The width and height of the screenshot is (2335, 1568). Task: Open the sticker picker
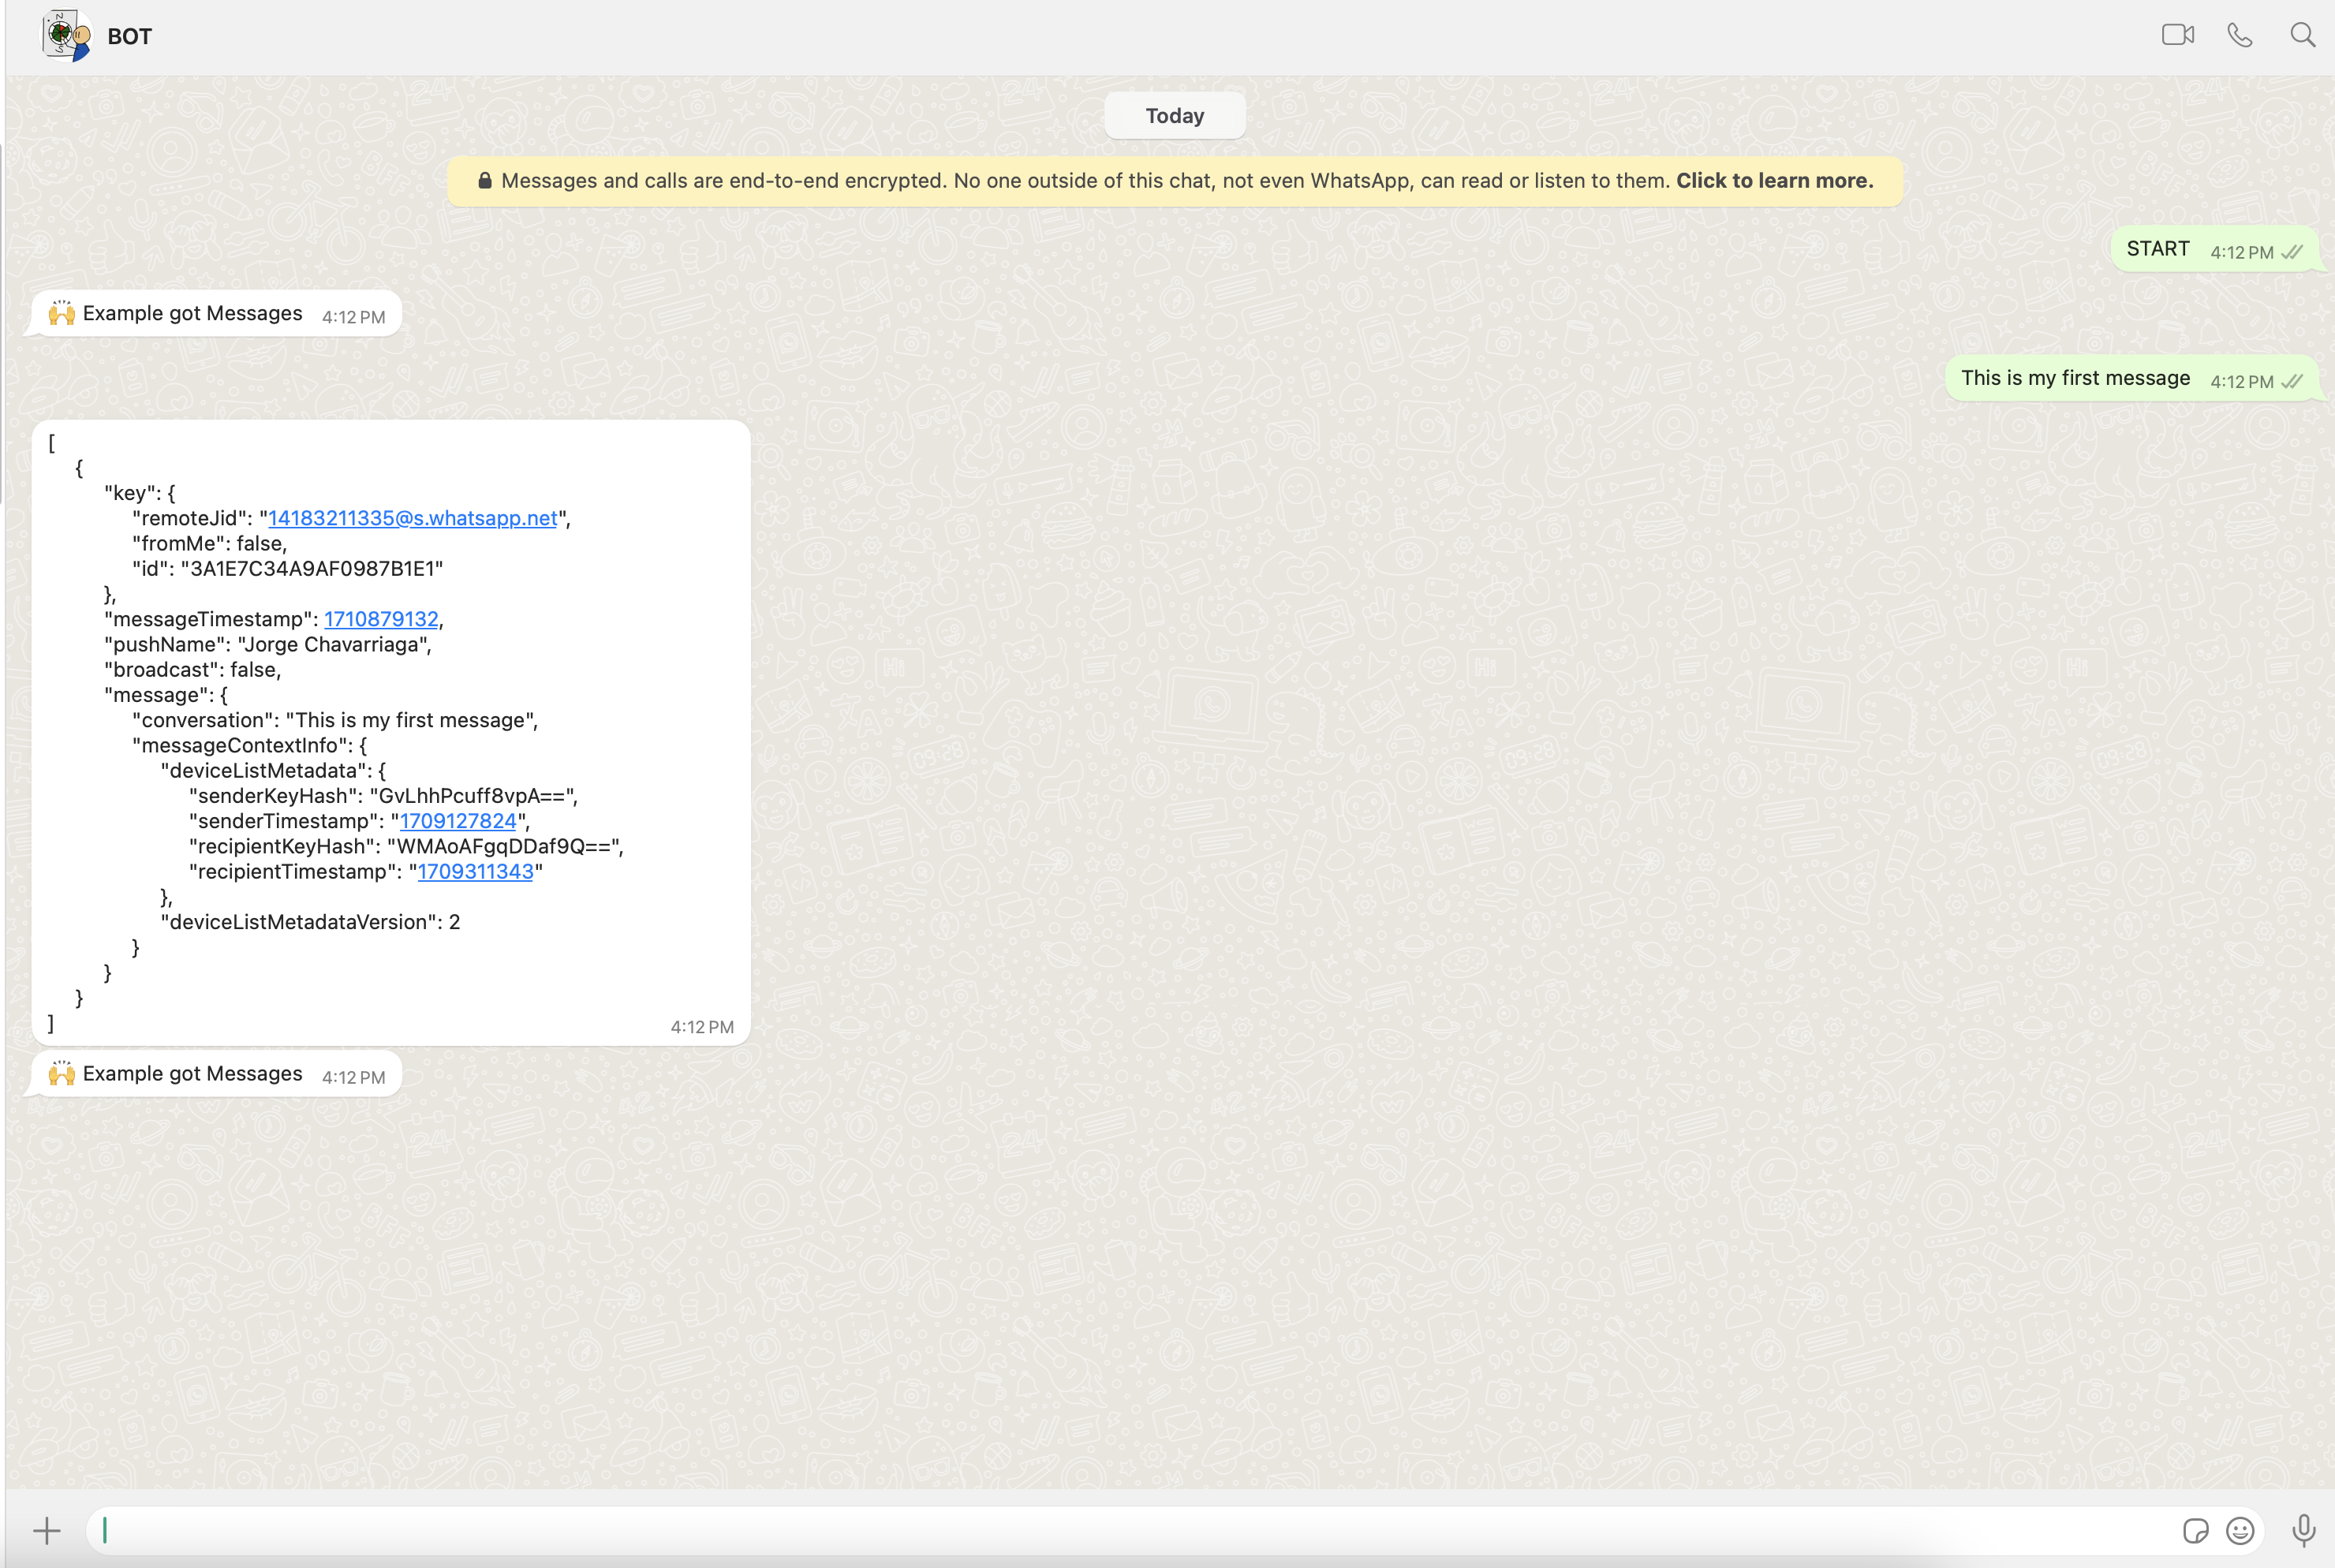[x=2195, y=1530]
